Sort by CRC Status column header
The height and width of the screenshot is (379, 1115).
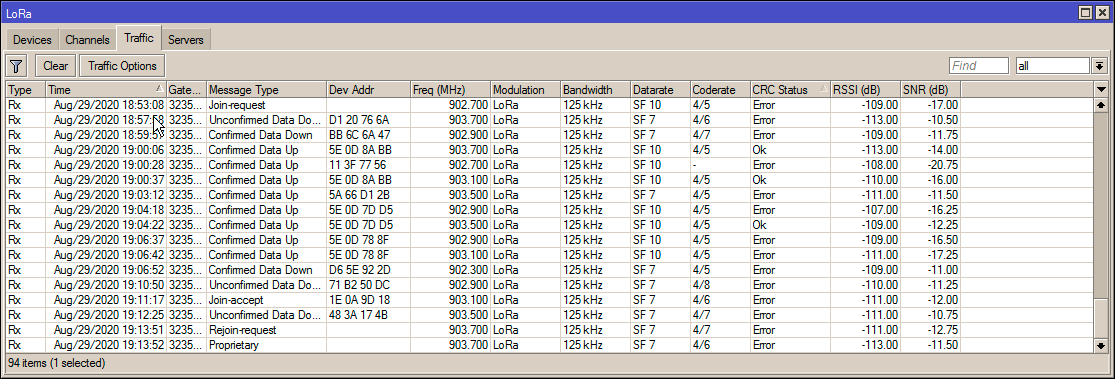click(x=790, y=90)
